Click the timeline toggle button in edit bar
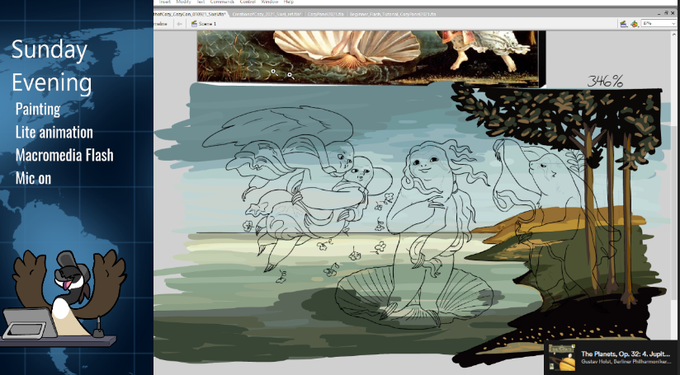The image size is (680, 375). click(x=160, y=24)
